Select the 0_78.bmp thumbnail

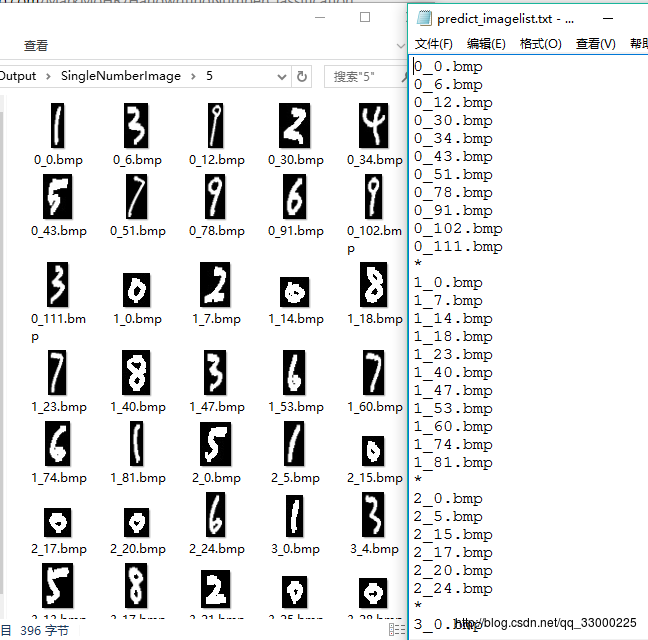pos(215,197)
